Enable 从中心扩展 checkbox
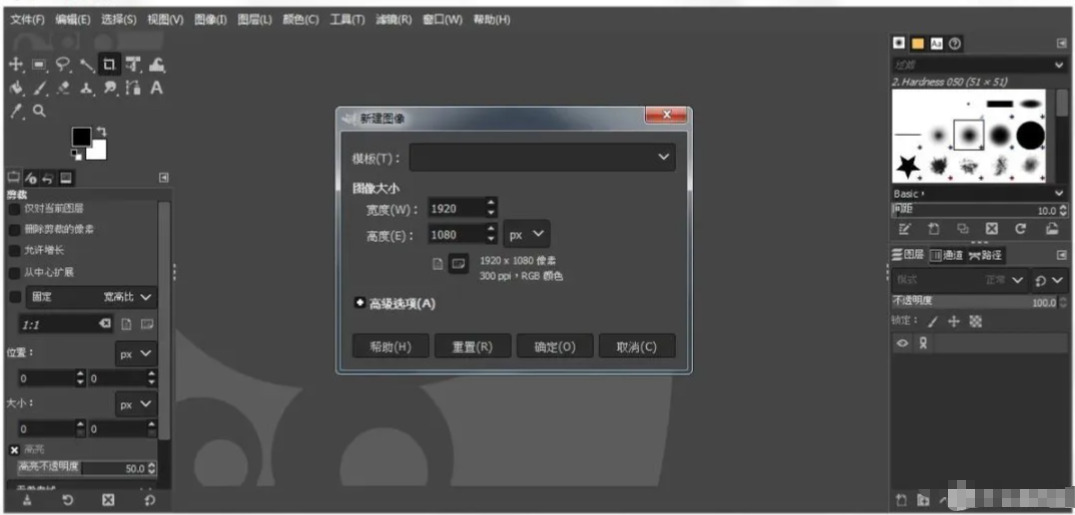The image size is (1075, 515). [14, 273]
